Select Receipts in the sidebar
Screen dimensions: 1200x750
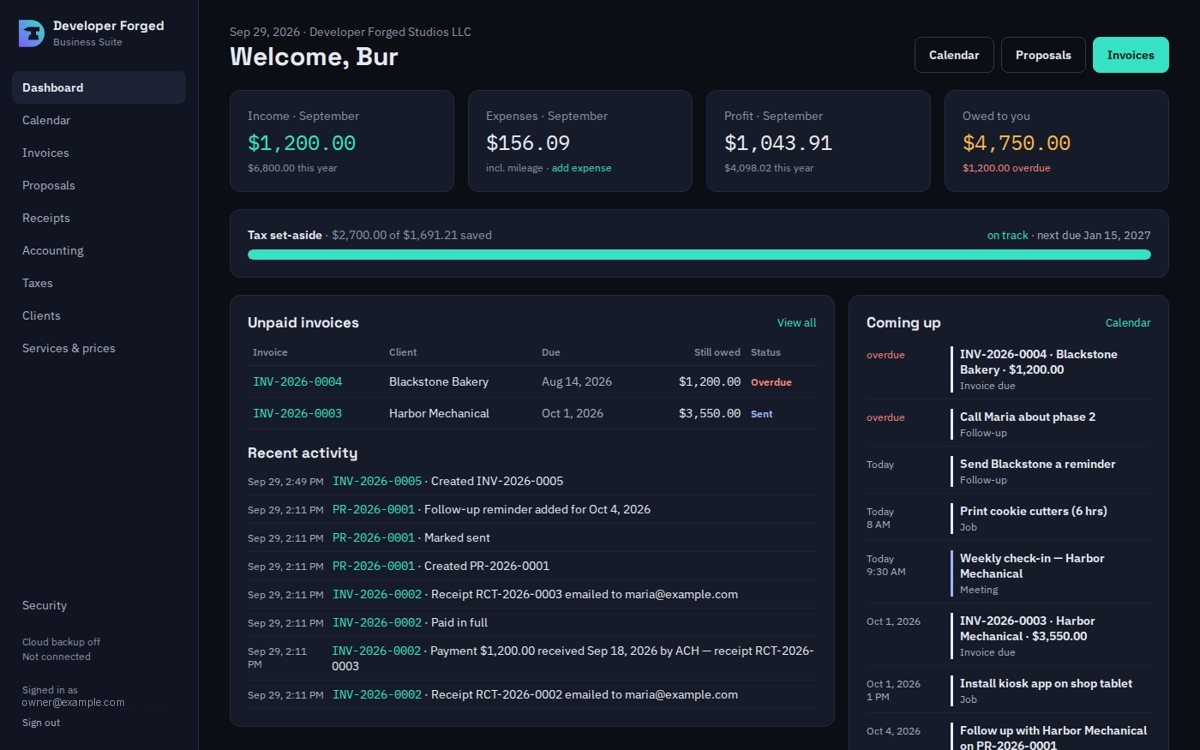[x=99, y=218]
